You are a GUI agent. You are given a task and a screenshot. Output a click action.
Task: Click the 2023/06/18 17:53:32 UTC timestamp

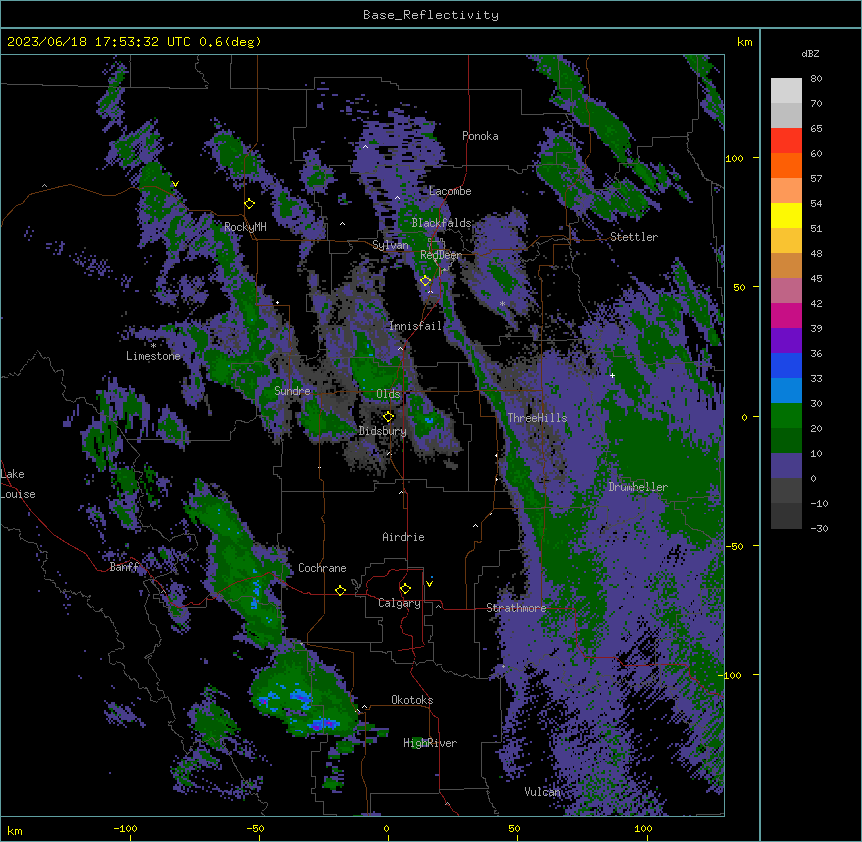99,42
